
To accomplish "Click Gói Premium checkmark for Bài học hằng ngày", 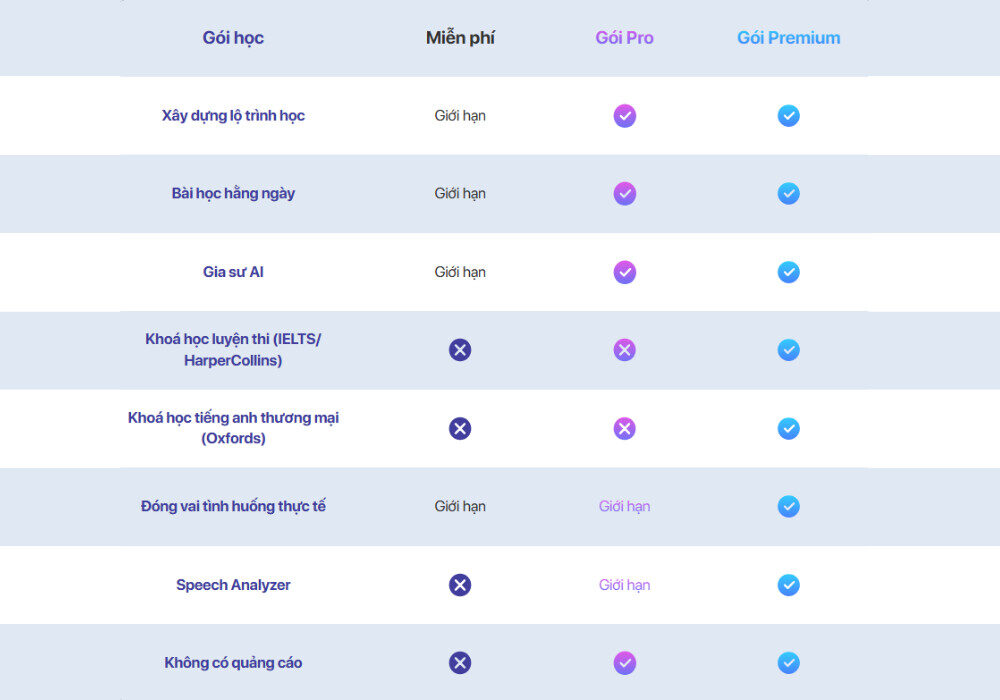I will 788,194.
